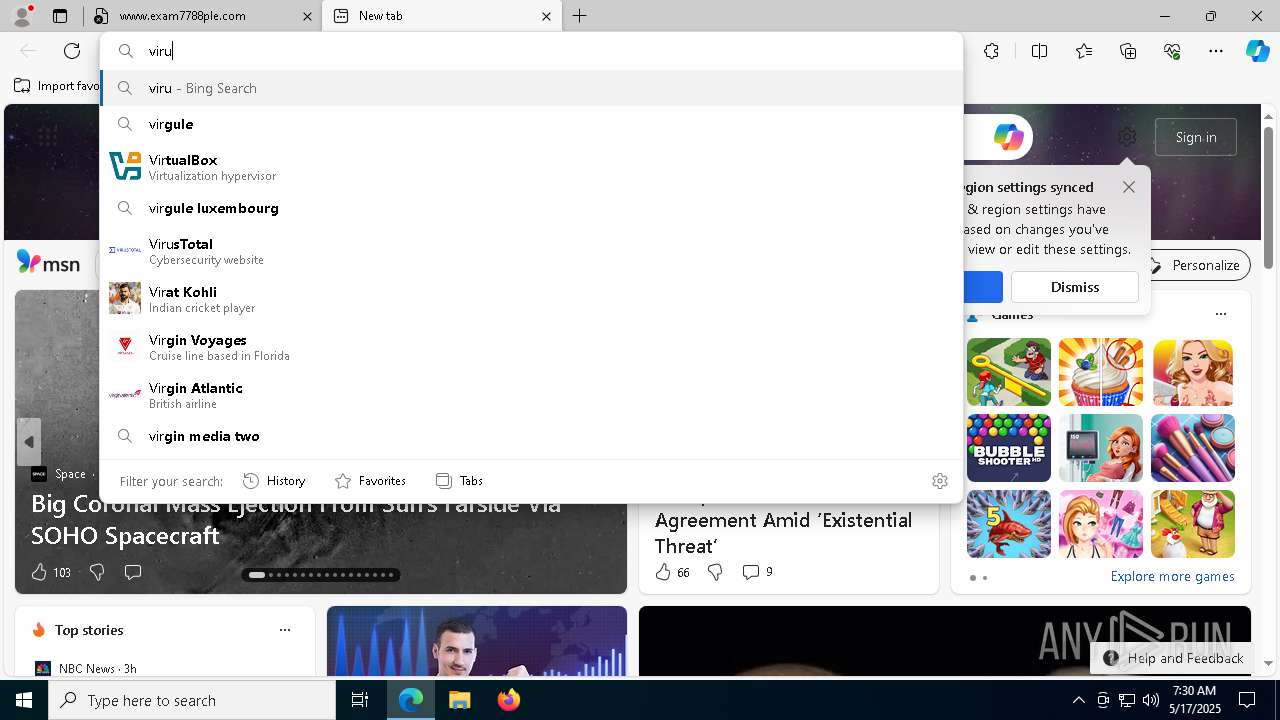This screenshot has height=720, width=1280.
Task: Open tab actions menu icon
Action: (60, 16)
